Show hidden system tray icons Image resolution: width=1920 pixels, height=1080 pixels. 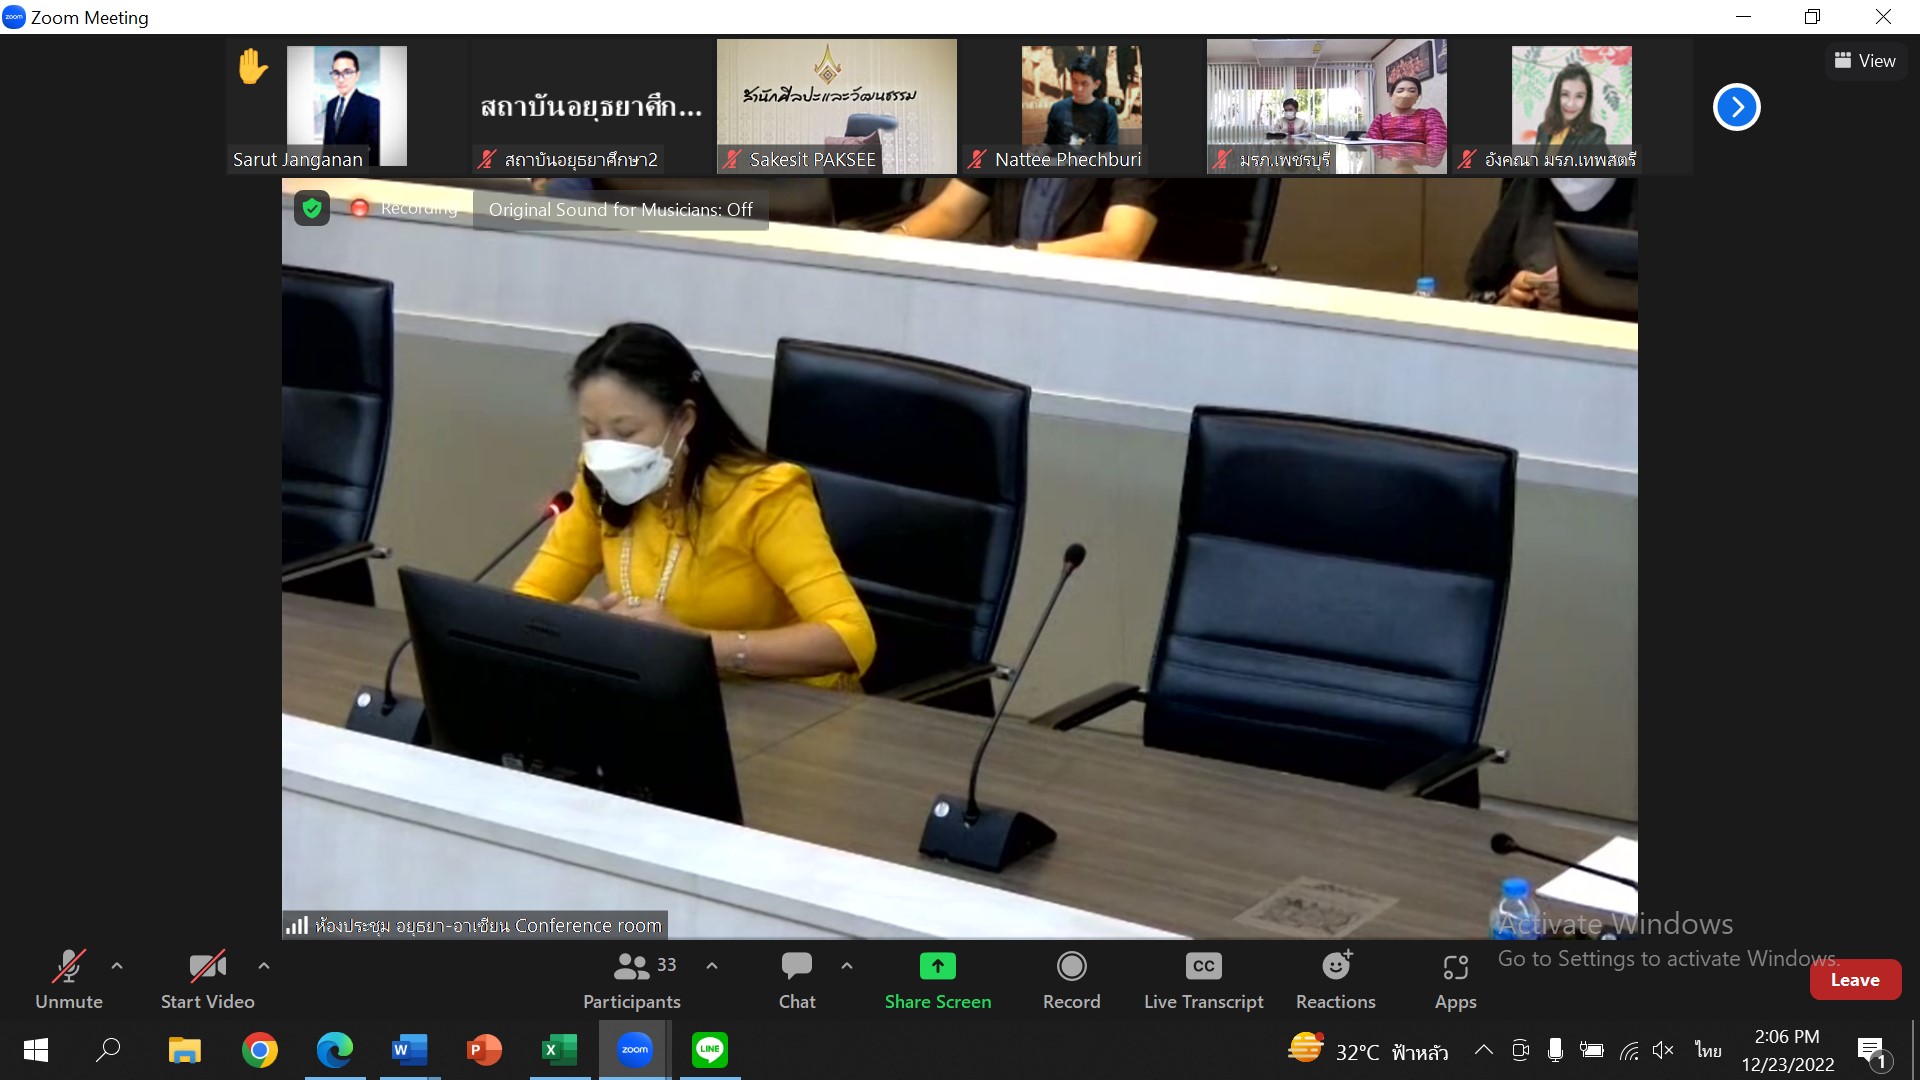click(x=1484, y=1050)
